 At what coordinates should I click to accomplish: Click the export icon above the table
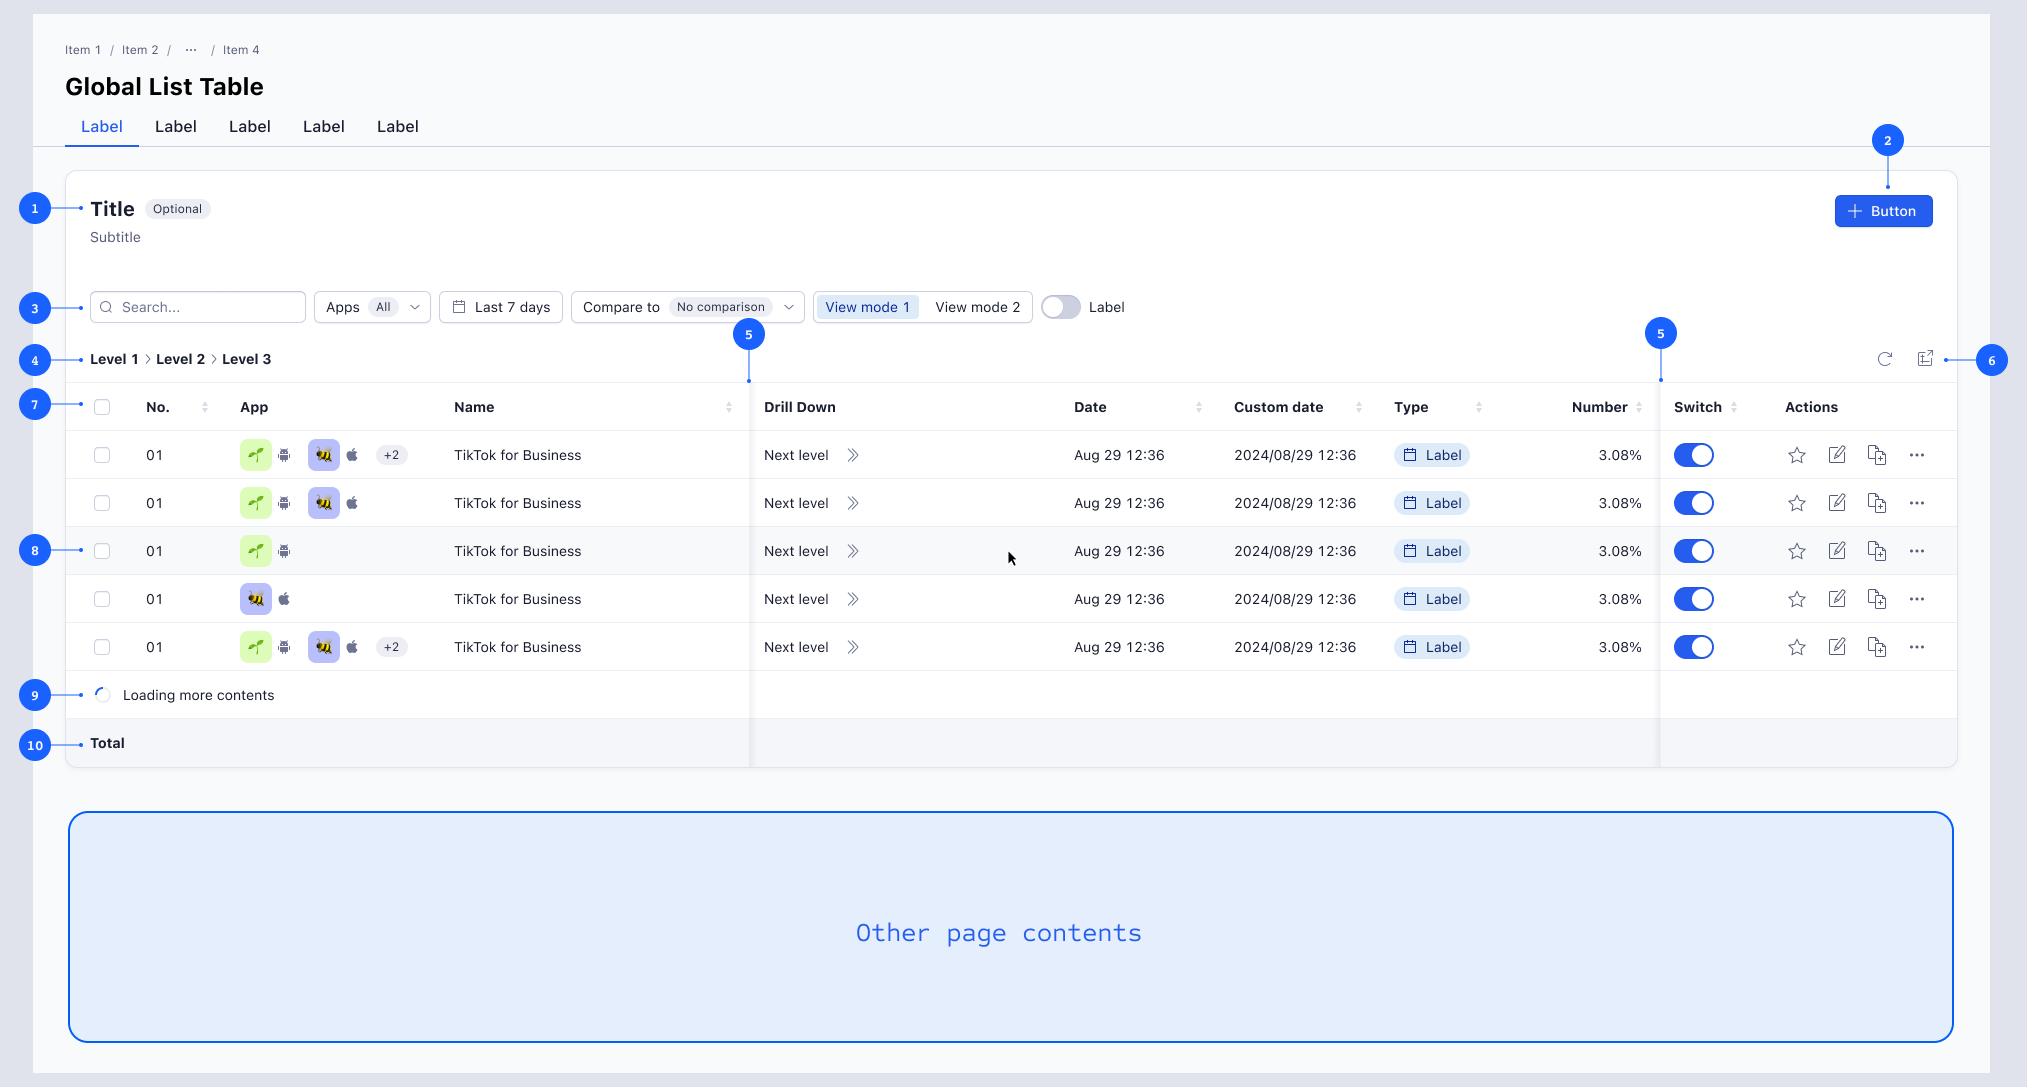tap(1925, 359)
